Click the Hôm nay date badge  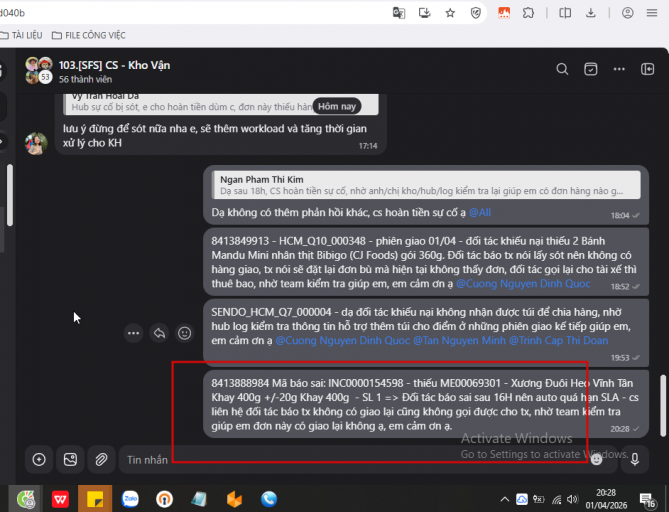tap(337, 106)
